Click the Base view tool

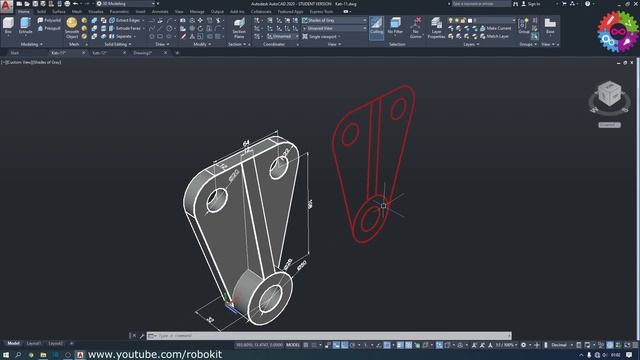point(550,26)
